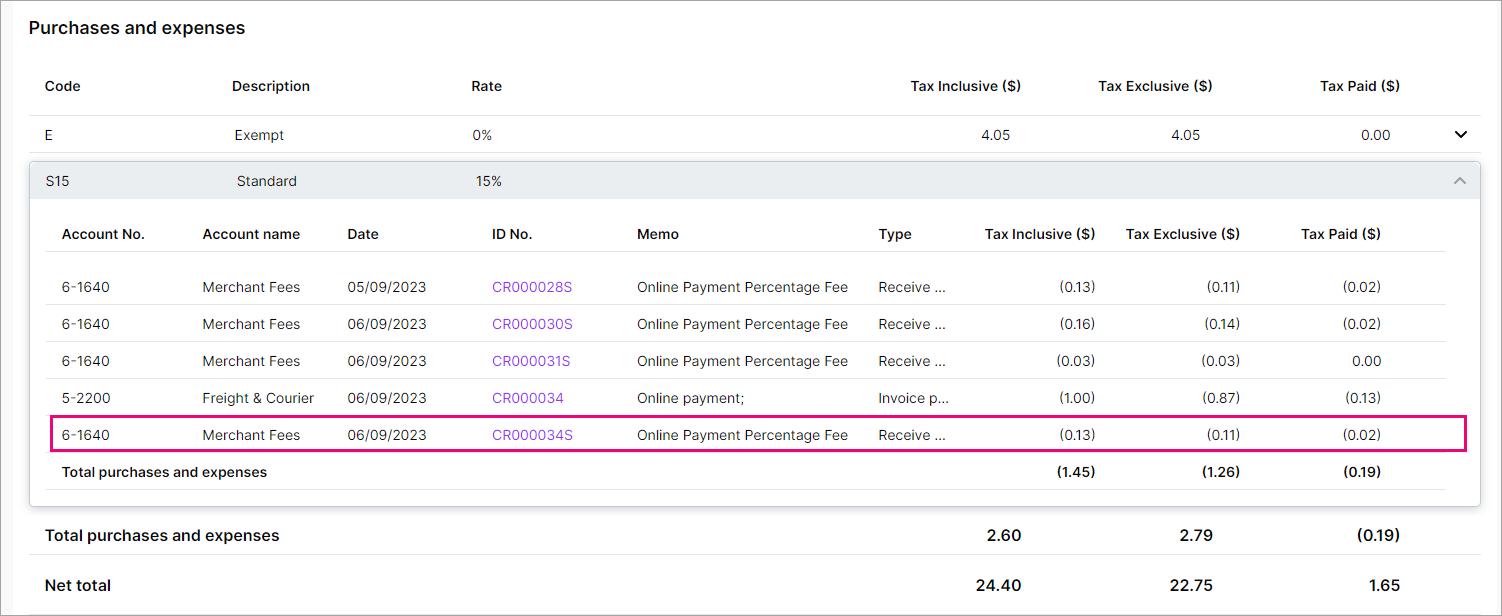Screen dimensions: 1502x616
Task: Open transaction link CR000031S
Action: coord(530,361)
